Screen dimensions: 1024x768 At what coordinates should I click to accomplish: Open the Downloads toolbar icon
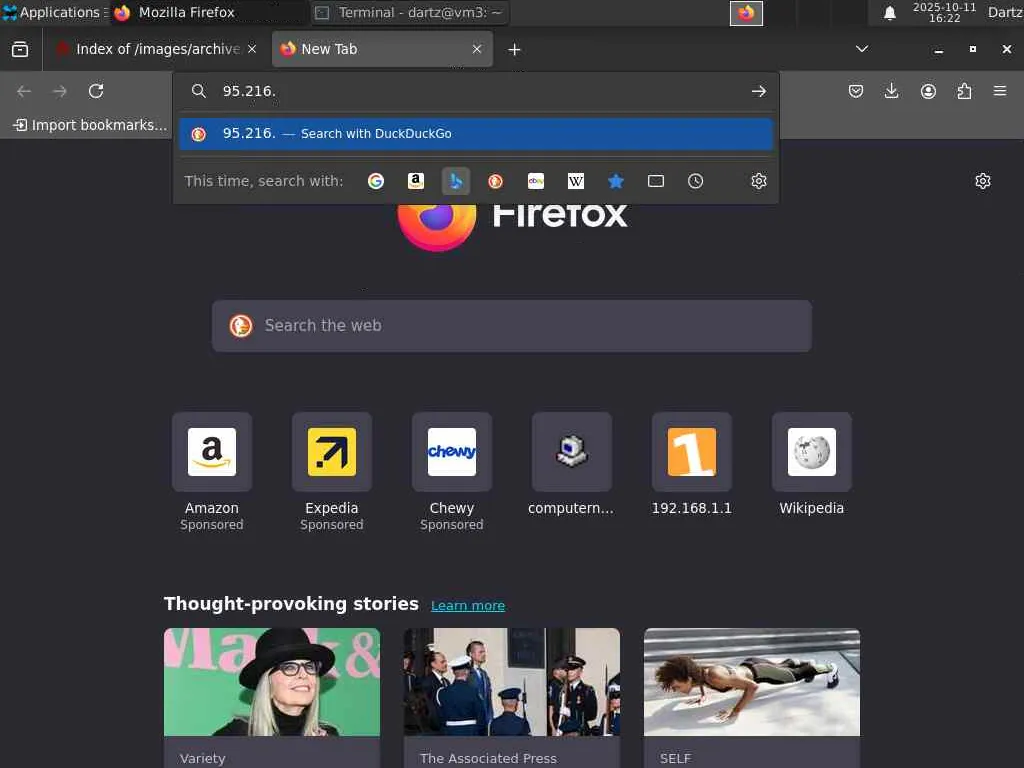coord(891,91)
